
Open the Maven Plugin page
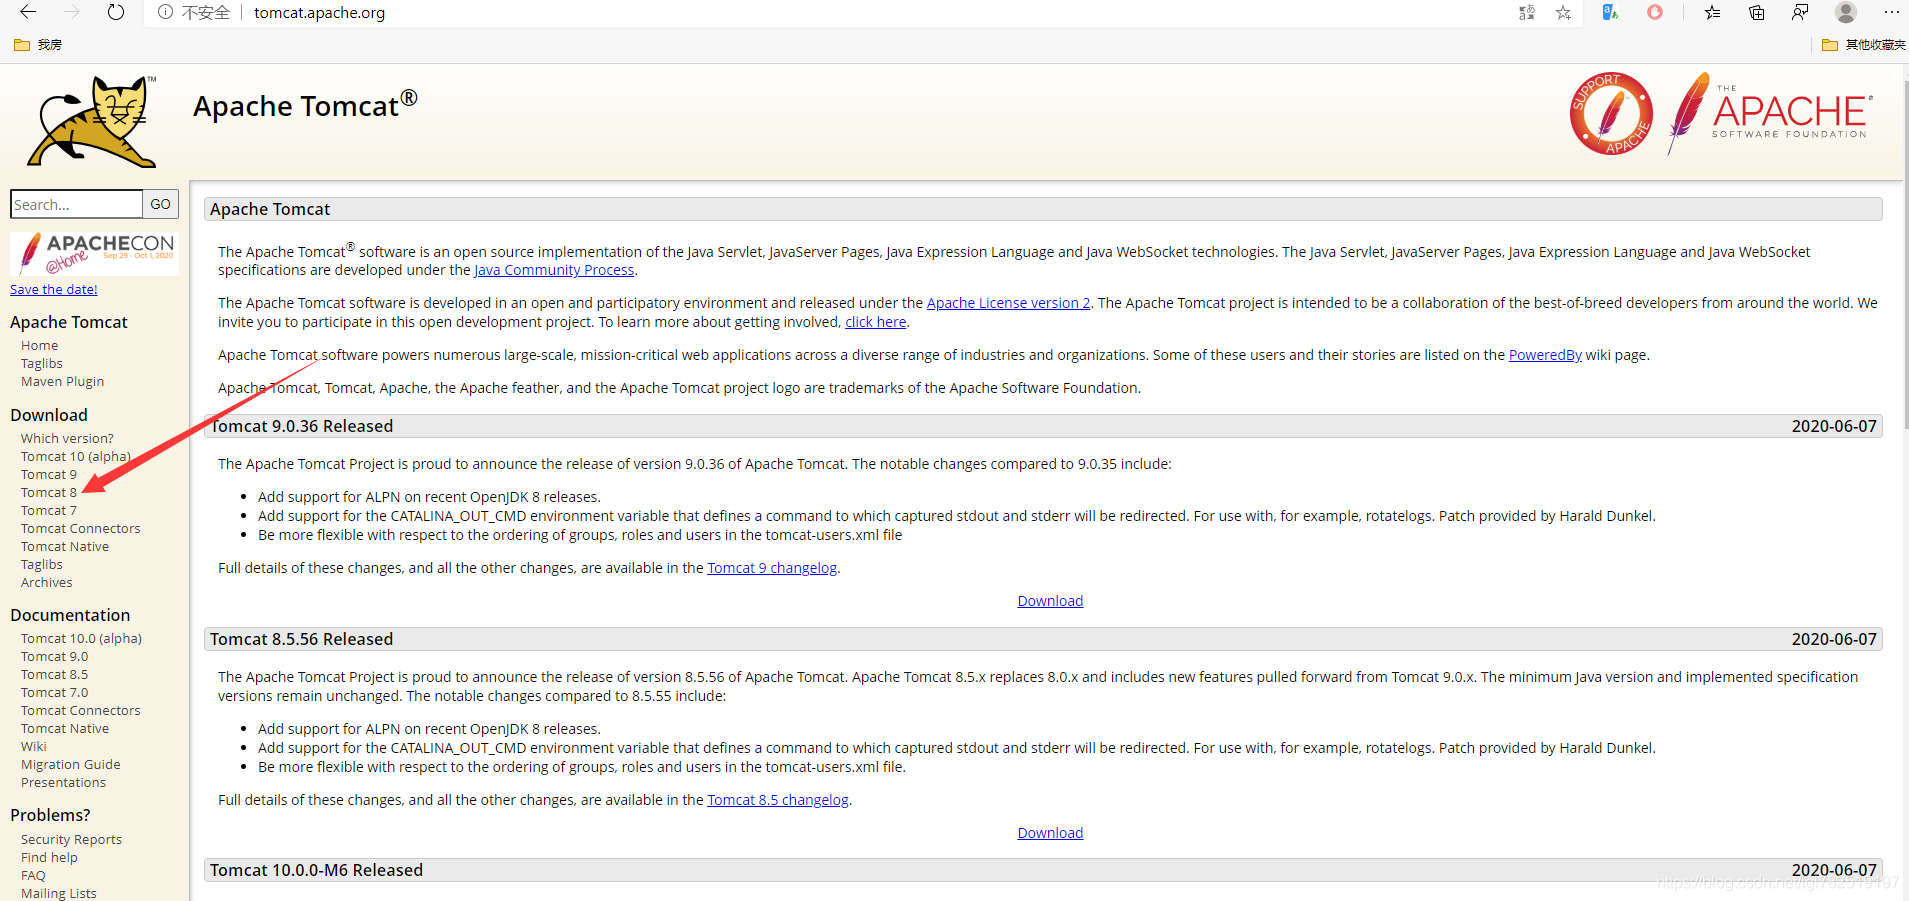(x=62, y=382)
